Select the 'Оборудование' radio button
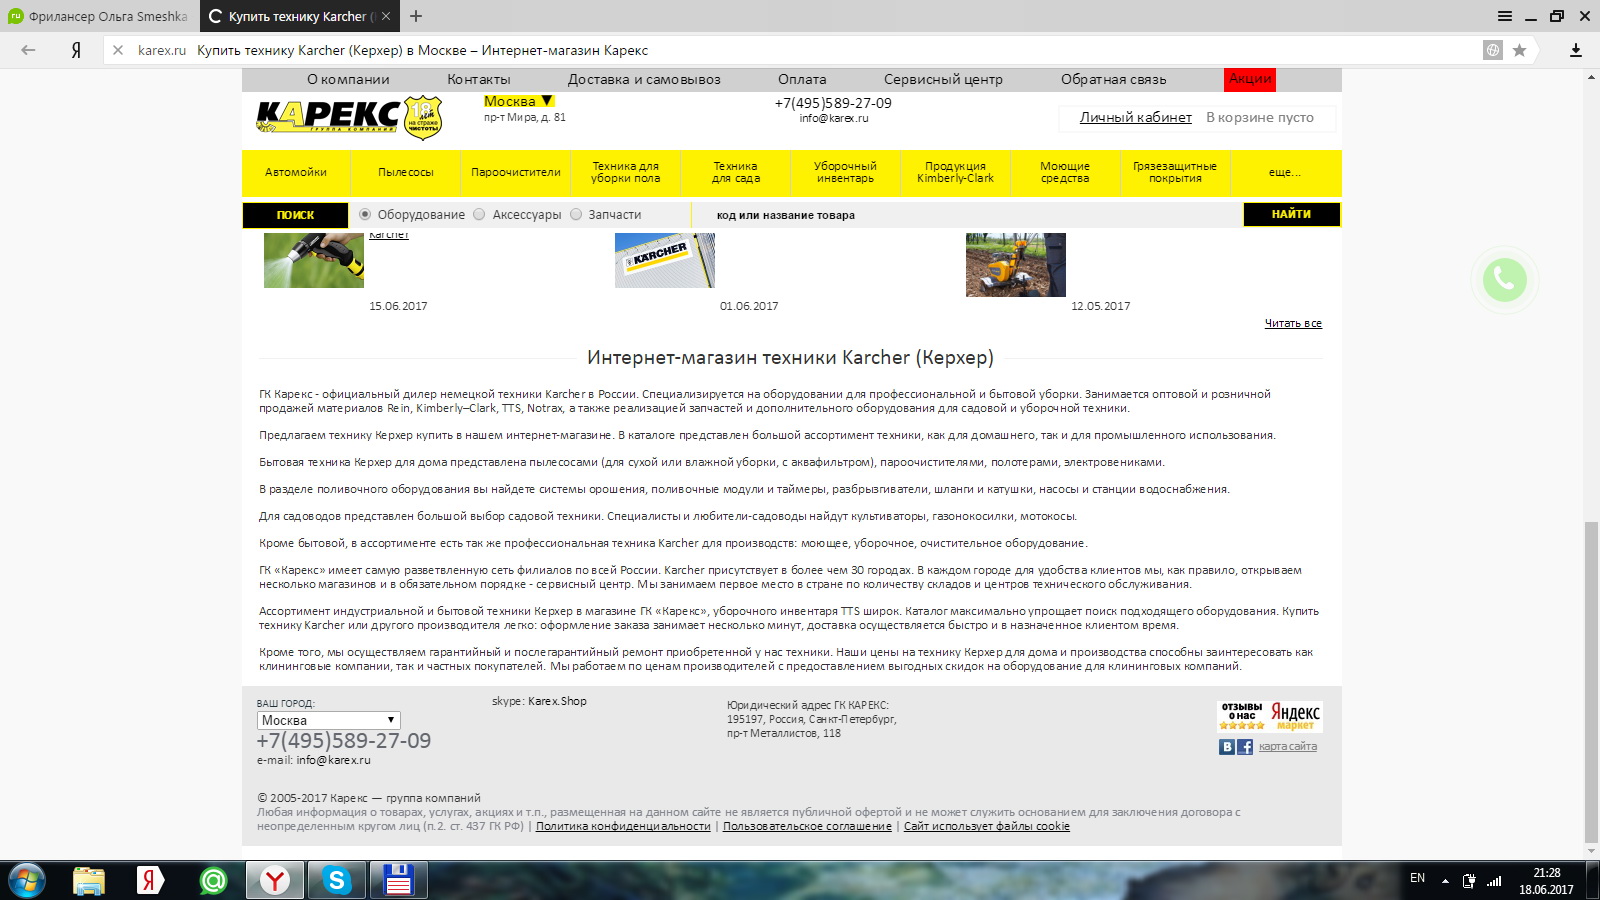 point(365,214)
